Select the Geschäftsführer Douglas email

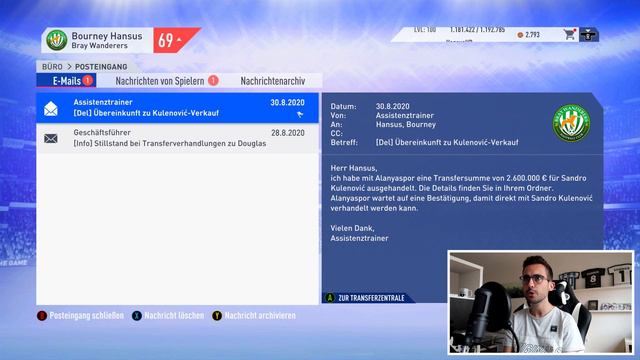[177, 138]
